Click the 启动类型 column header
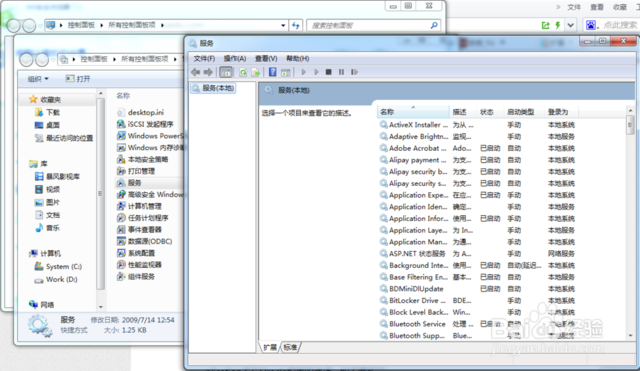640x371 pixels. (x=524, y=112)
